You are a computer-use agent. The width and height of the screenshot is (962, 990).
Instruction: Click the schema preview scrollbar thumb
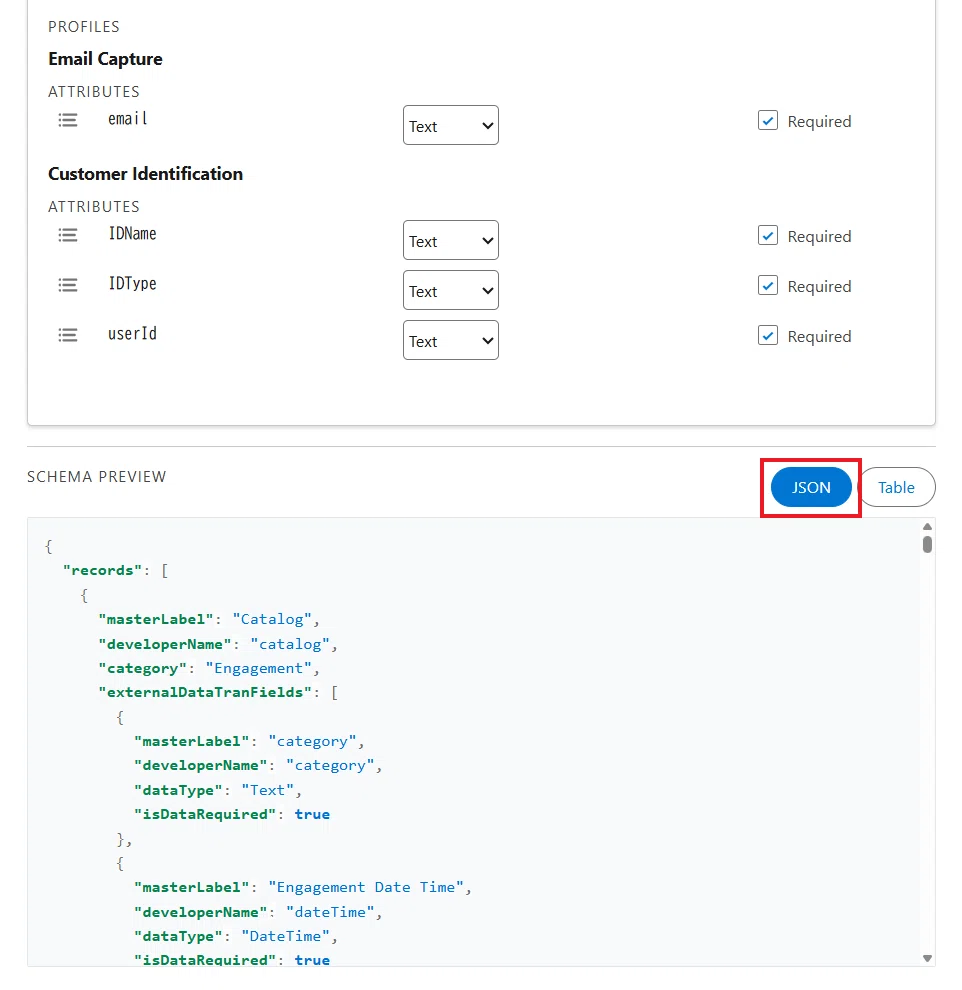927,544
